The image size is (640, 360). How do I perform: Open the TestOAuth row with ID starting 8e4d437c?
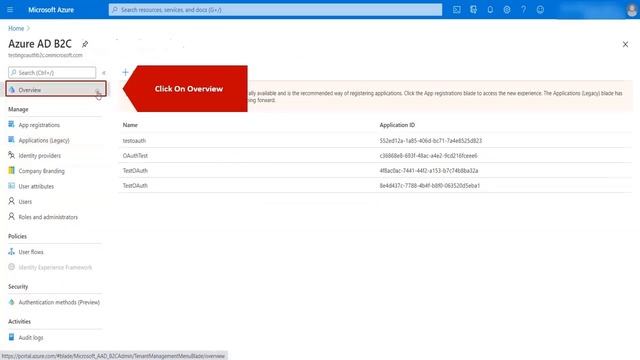click(x=375, y=185)
